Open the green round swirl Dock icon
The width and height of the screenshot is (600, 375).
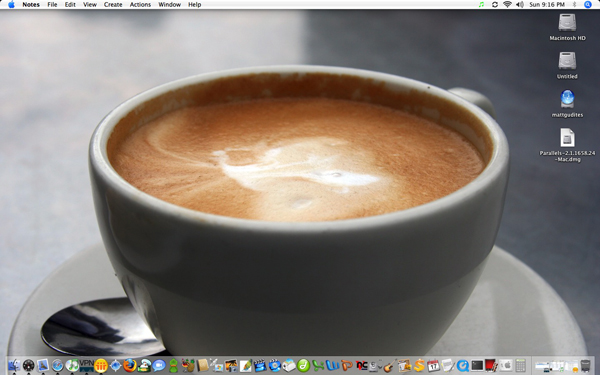(x=303, y=365)
